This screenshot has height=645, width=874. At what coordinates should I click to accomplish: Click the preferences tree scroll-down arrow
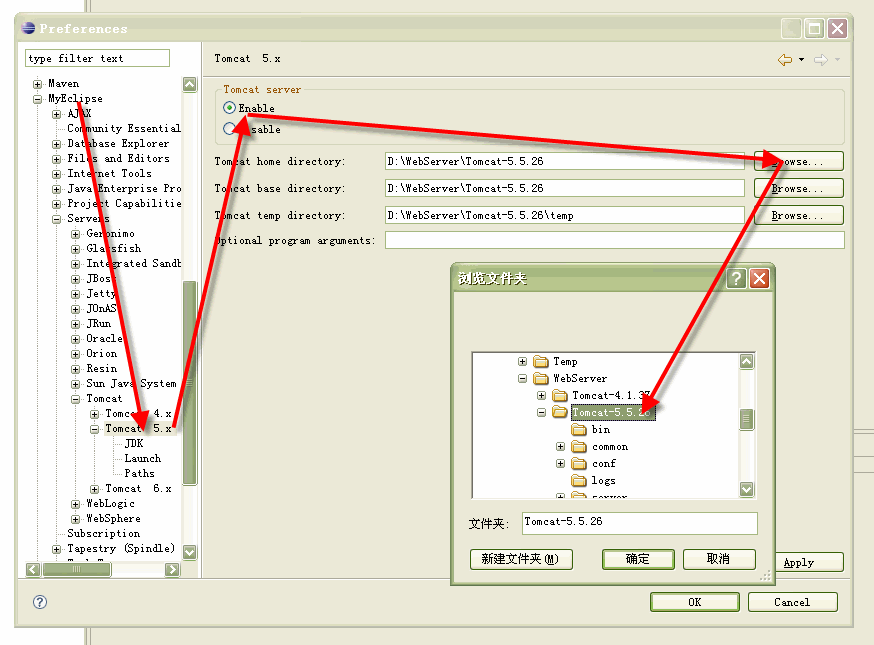[x=190, y=552]
